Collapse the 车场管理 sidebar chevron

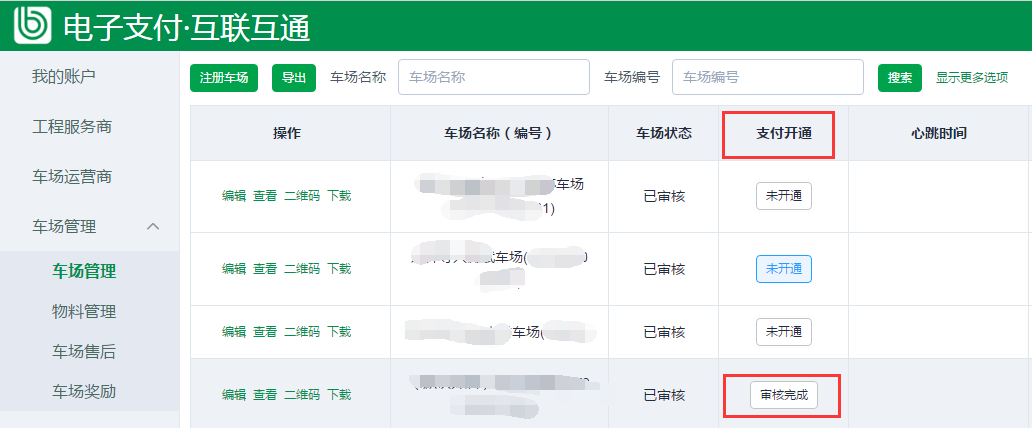coord(153,227)
